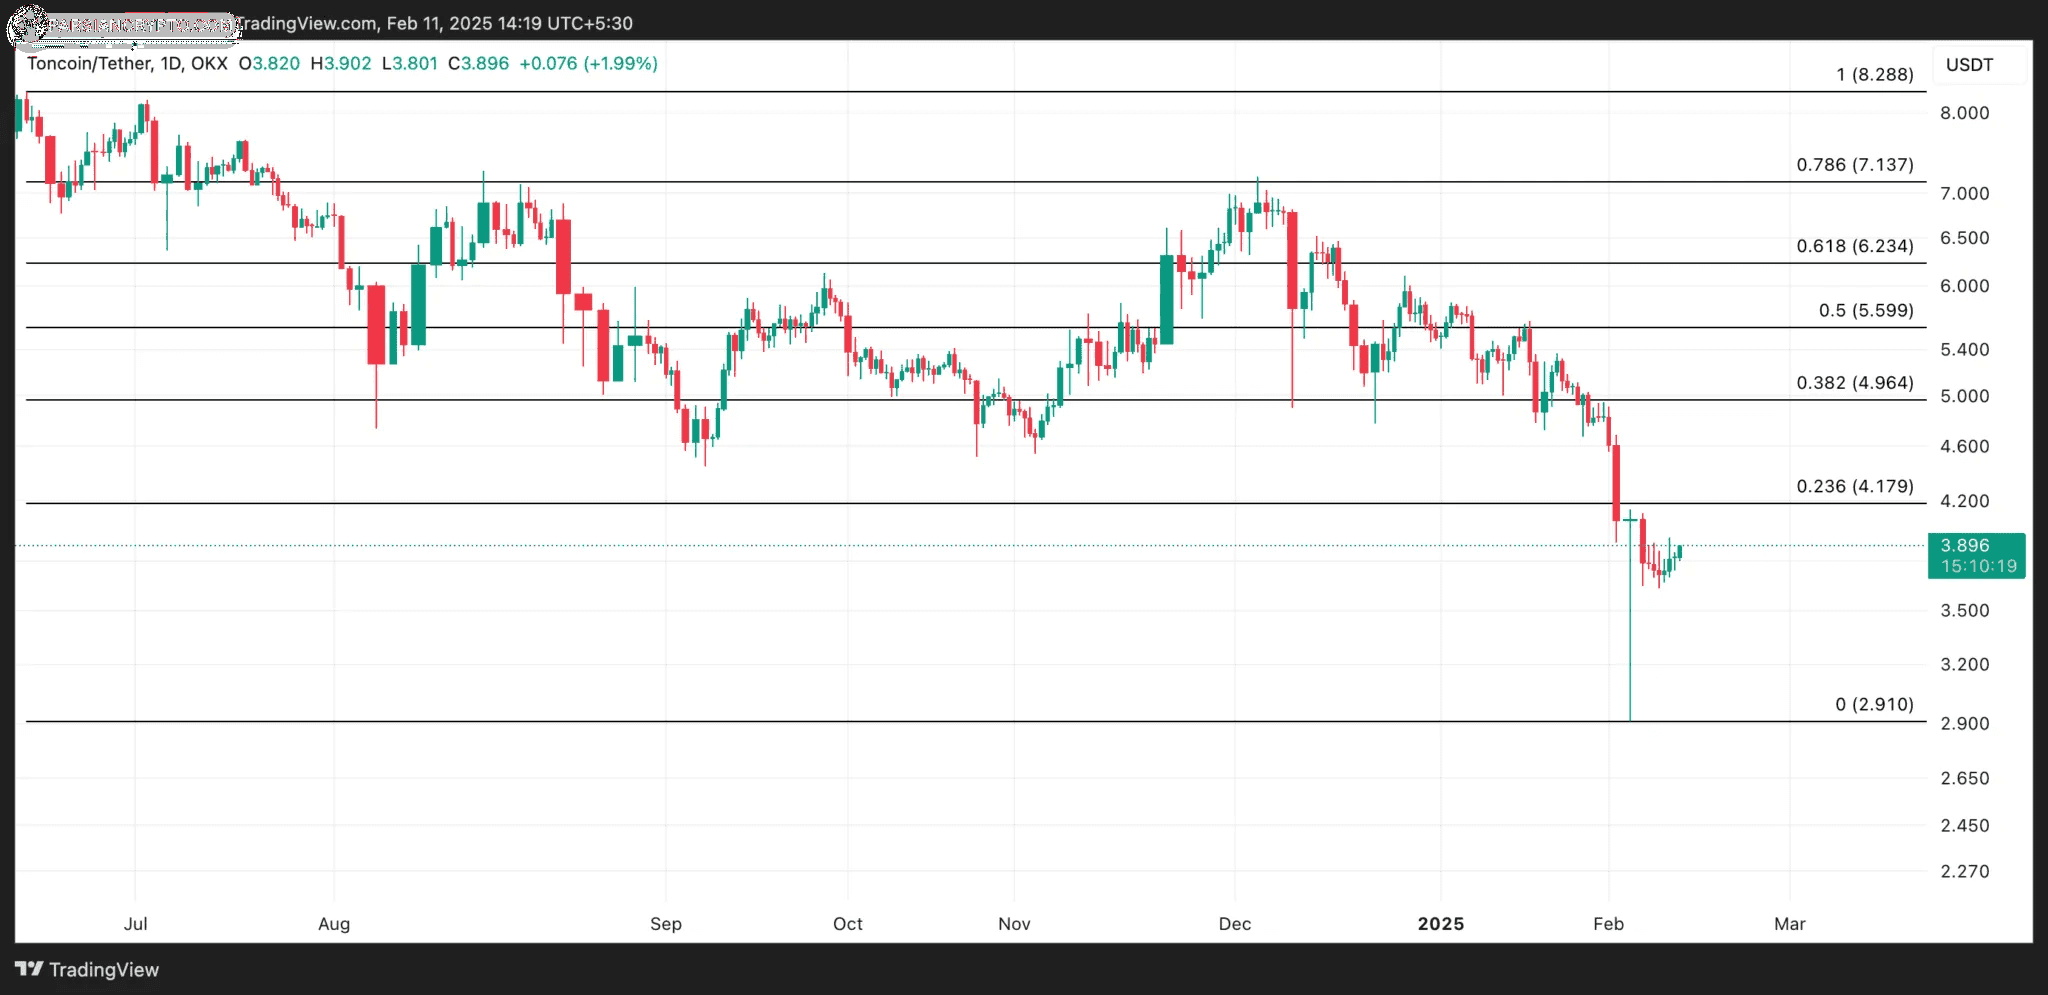Click the TradingView logo icon at bottom
Viewport: 2048px width, 995px height.
(x=29, y=969)
